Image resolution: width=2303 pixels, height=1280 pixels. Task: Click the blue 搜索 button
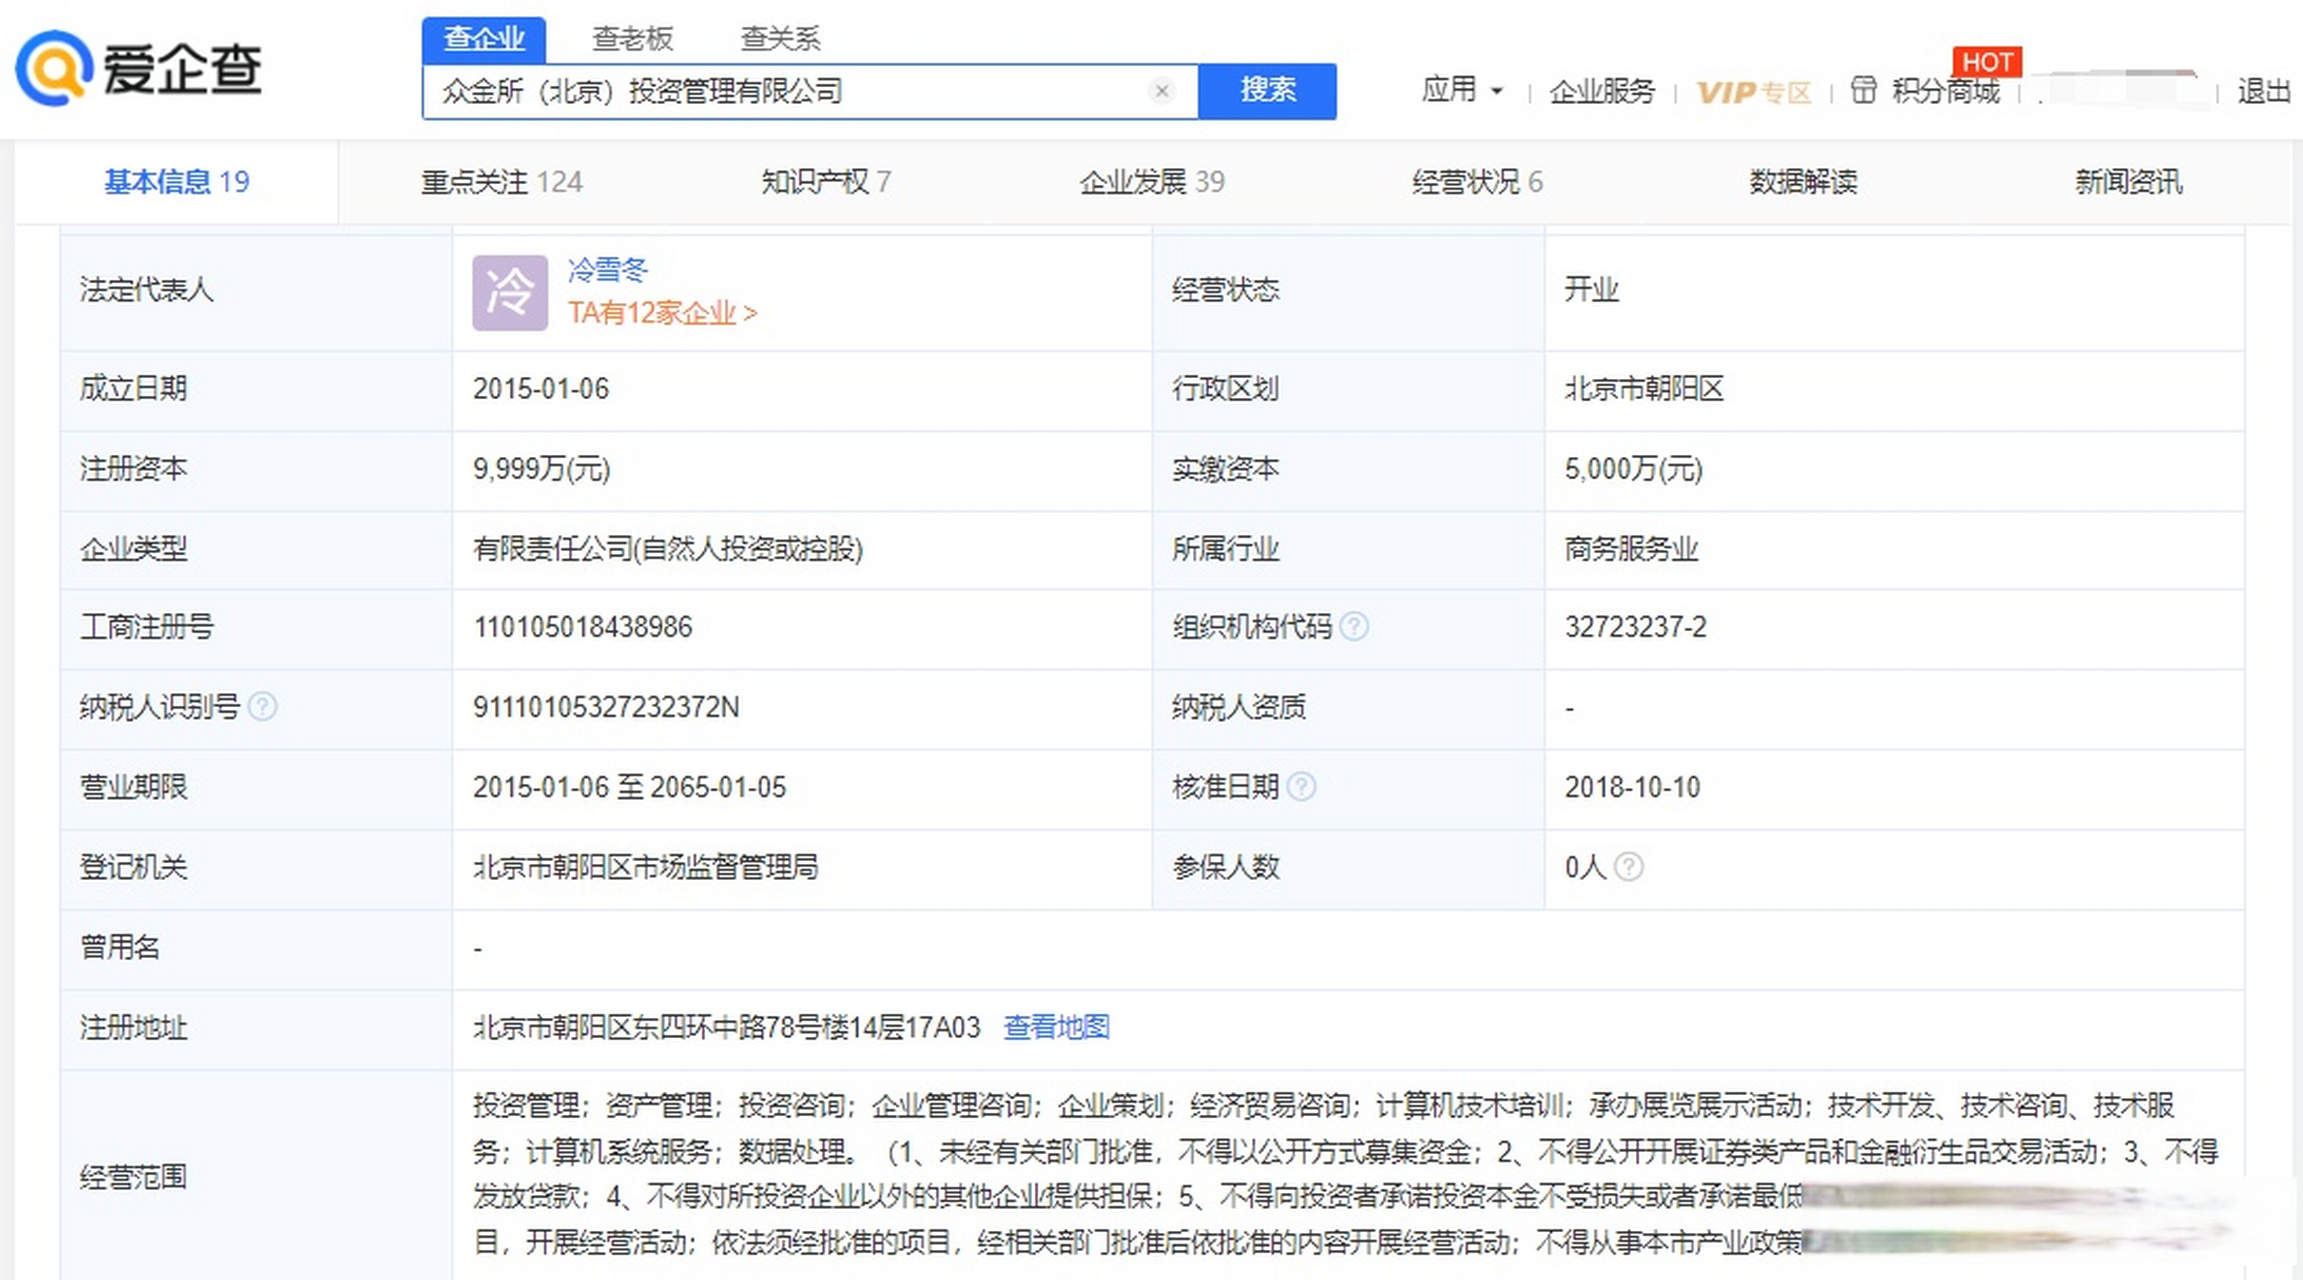[x=1268, y=91]
